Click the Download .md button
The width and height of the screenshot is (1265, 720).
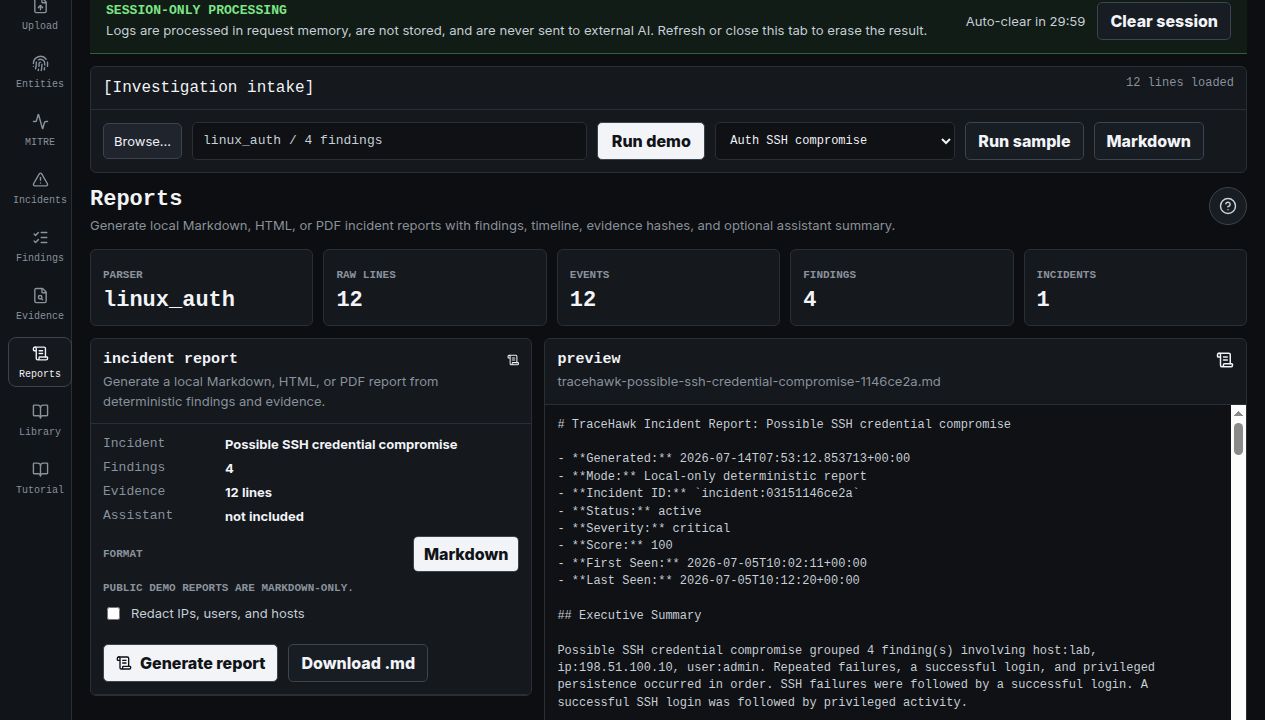[x=358, y=663]
